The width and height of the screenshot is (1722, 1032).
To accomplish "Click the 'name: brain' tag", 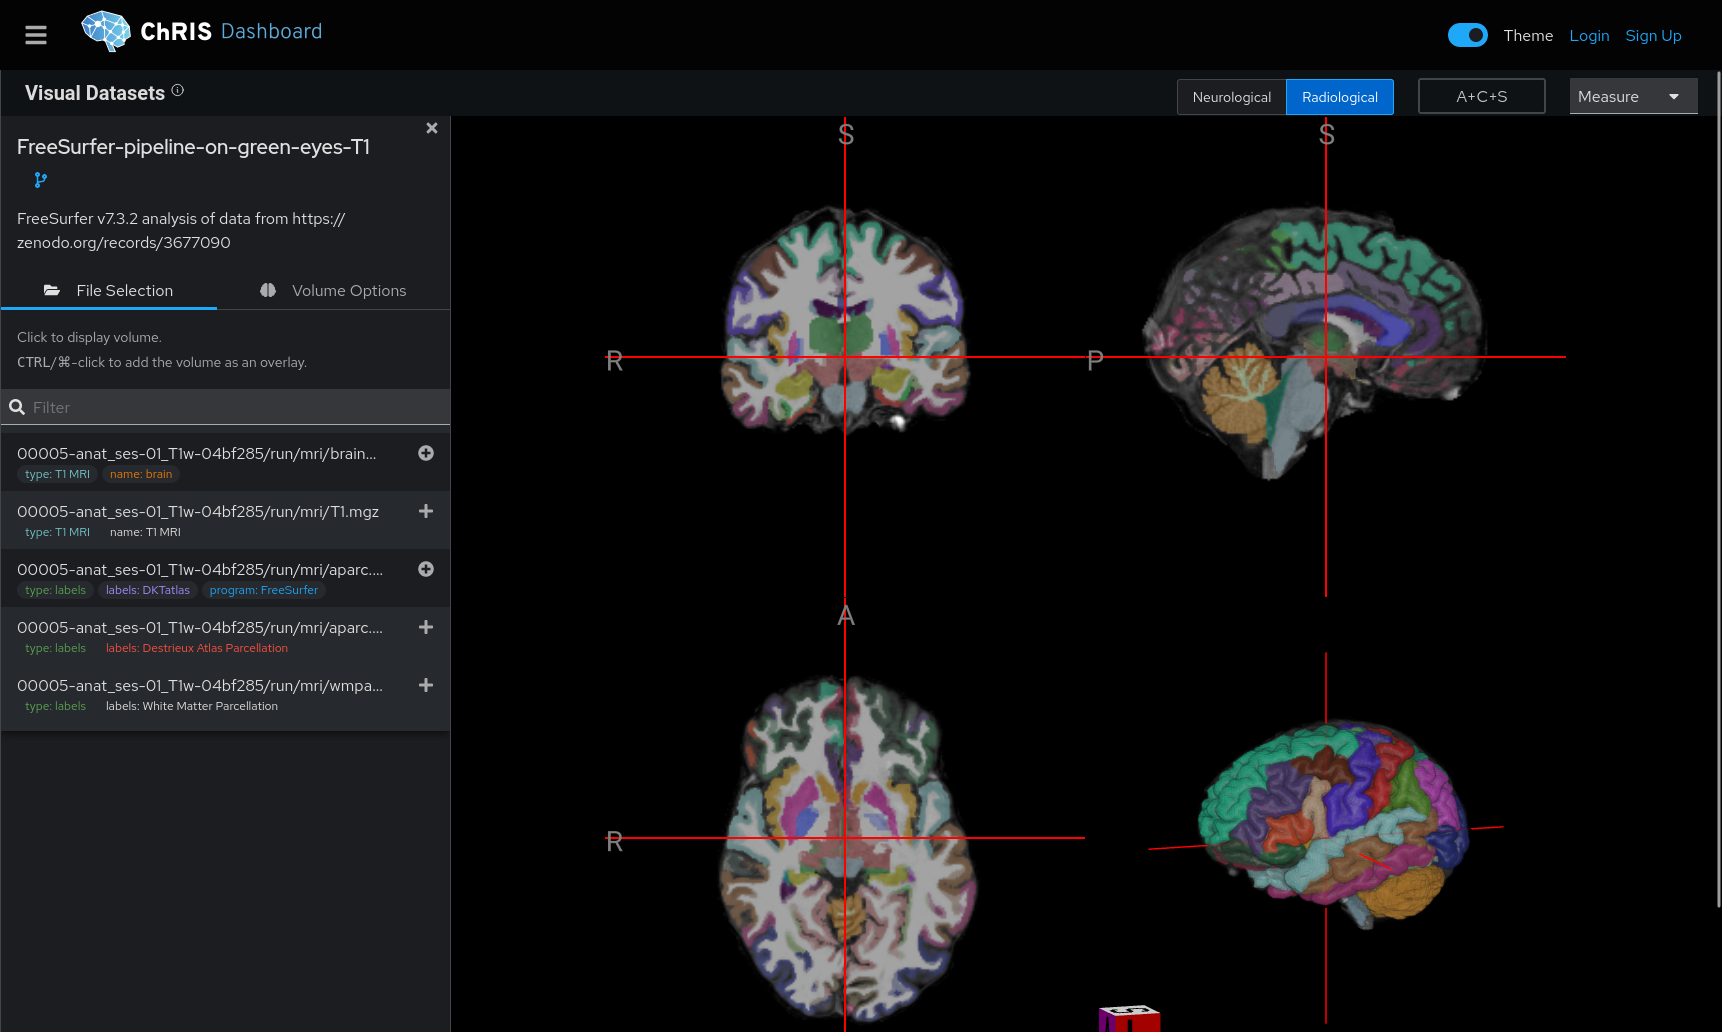I will (x=141, y=474).
